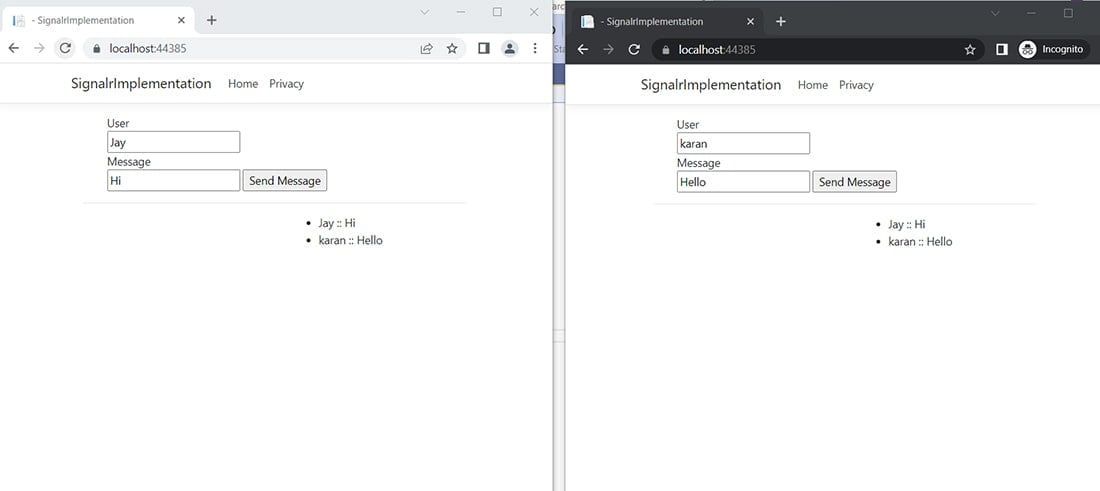Select SignalrImplementation tab in left window
The image size is (1100, 491).
click(x=98, y=20)
